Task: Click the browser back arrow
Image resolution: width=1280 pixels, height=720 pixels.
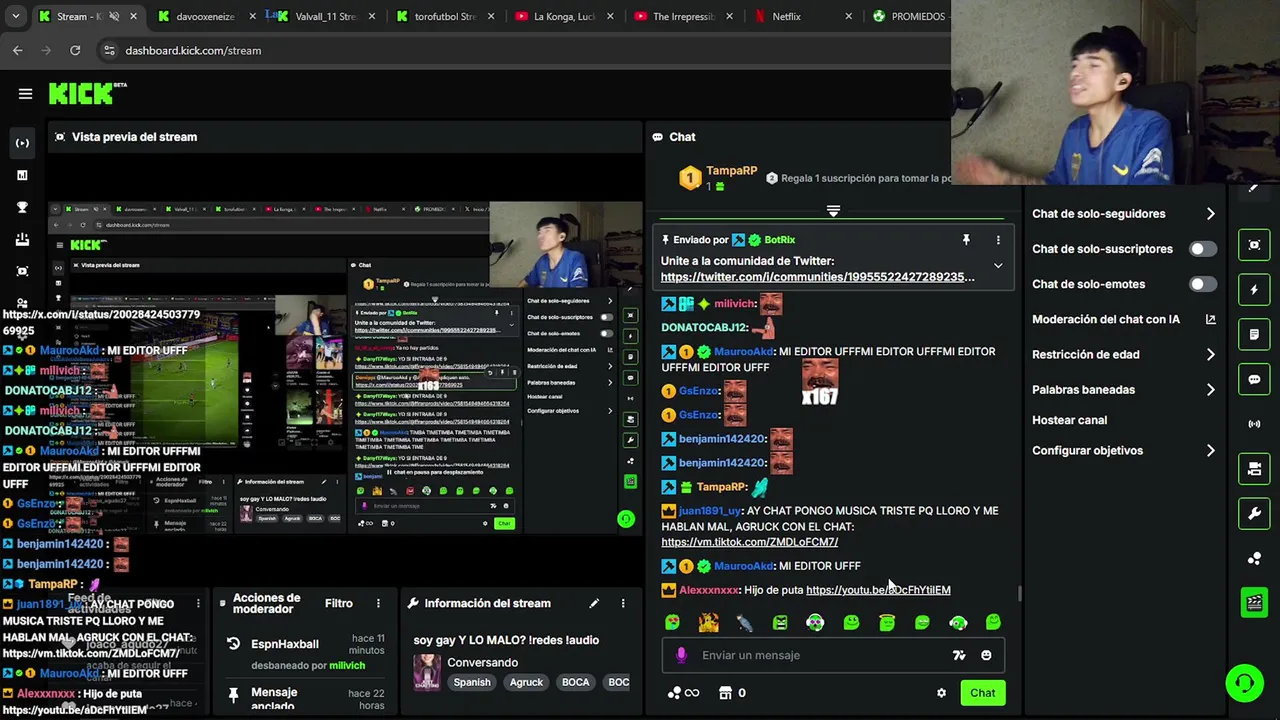Action: (18, 50)
